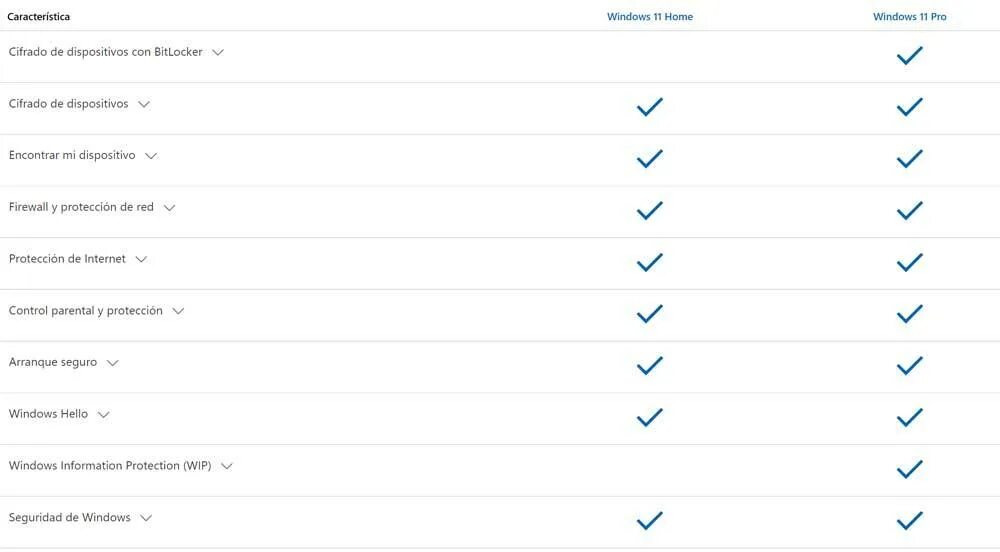Click Cifrado de dispositivos checkmark under Home
Viewport: 1000px width, 552px height.
click(x=650, y=107)
